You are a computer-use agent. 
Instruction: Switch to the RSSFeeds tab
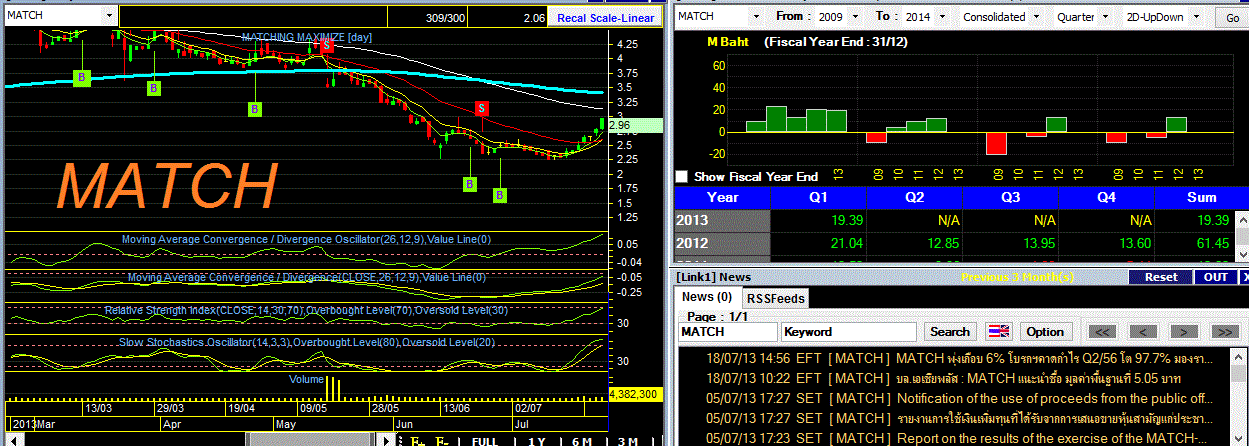point(776,298)
